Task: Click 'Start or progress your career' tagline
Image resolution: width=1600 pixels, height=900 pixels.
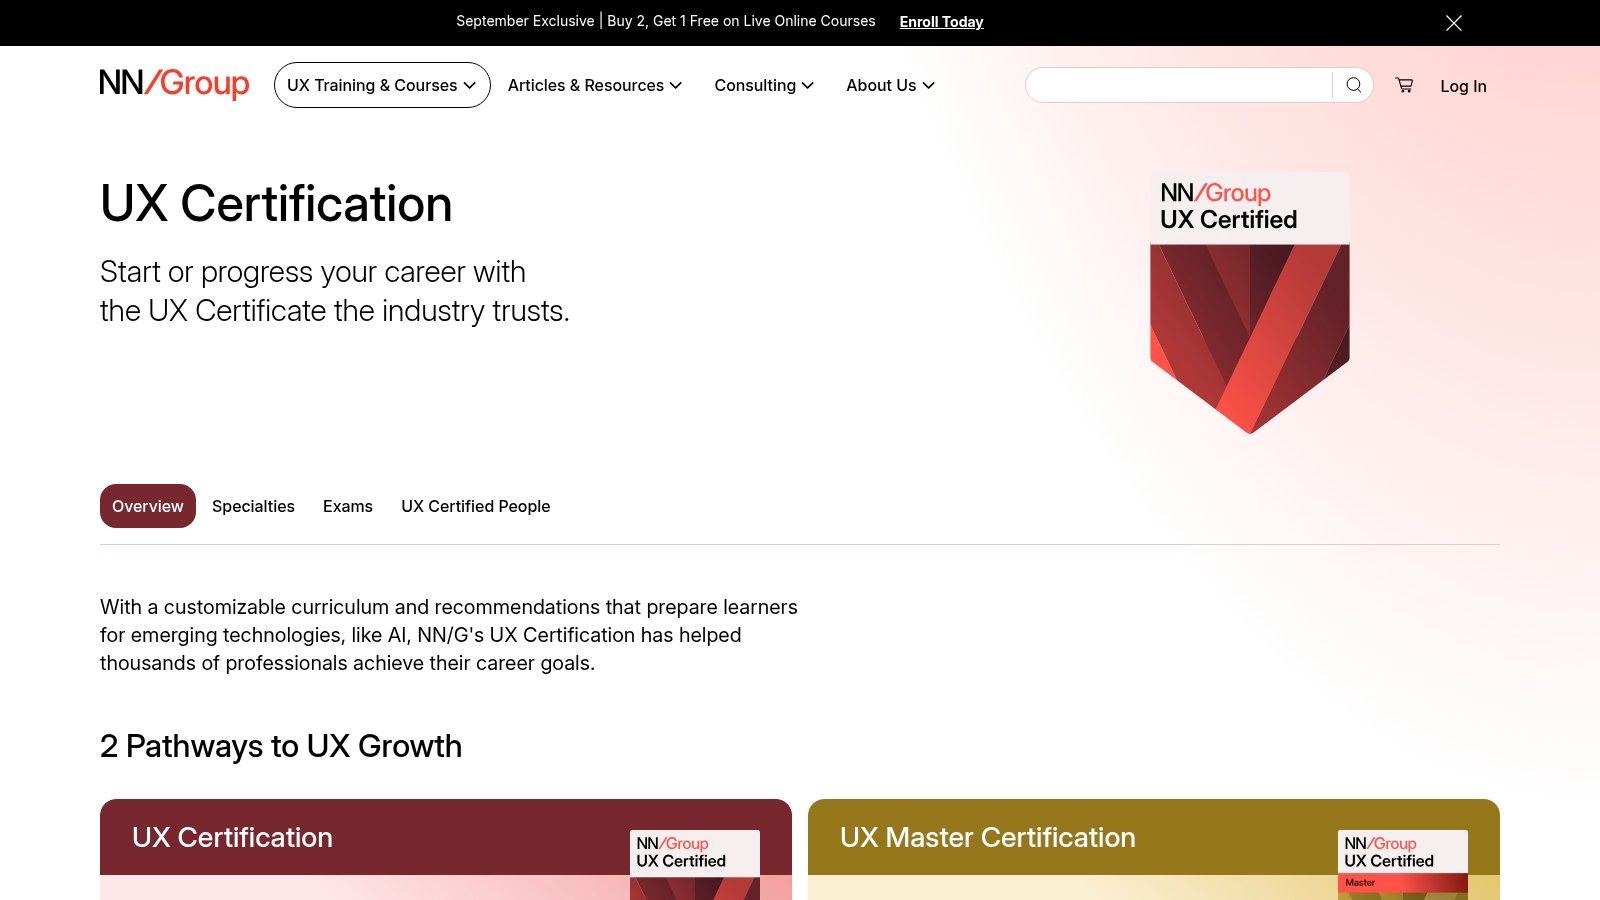Action: click(x=335, y=291)
